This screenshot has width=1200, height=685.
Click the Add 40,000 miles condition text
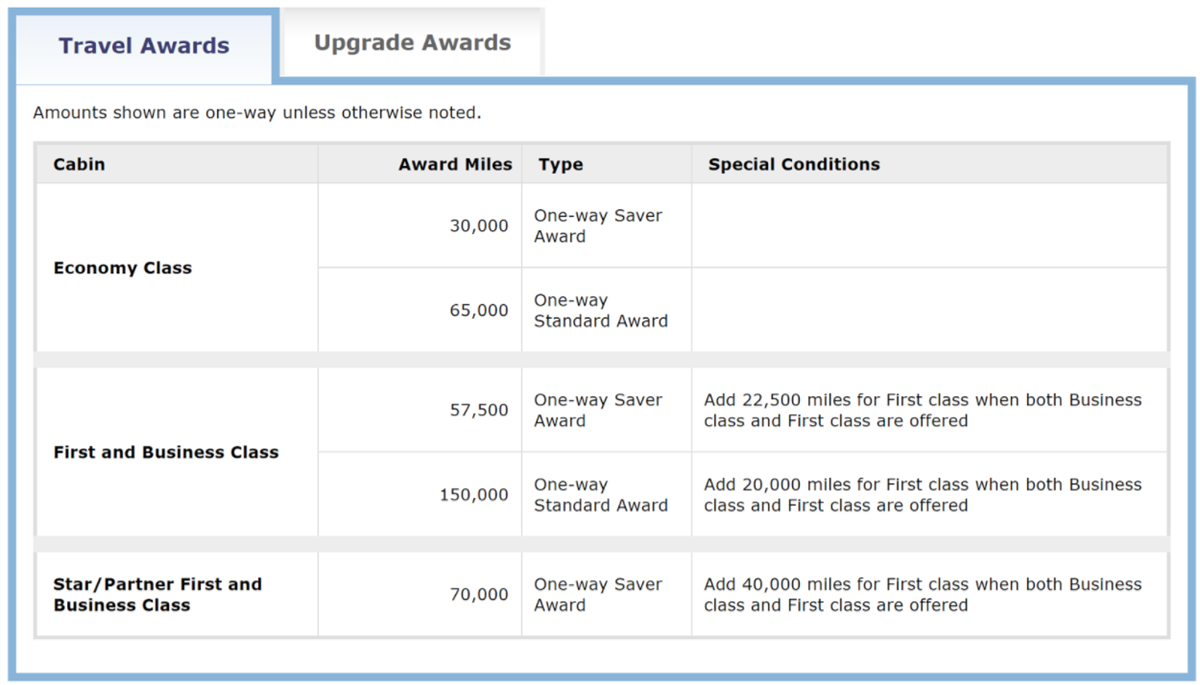922,594
